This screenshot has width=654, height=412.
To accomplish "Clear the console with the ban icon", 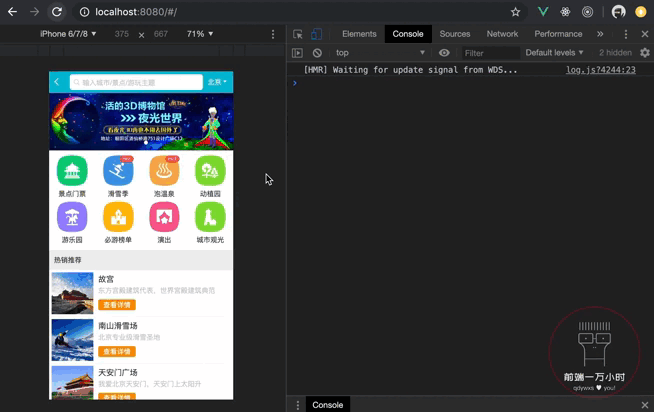I will [x=317, y=53].
